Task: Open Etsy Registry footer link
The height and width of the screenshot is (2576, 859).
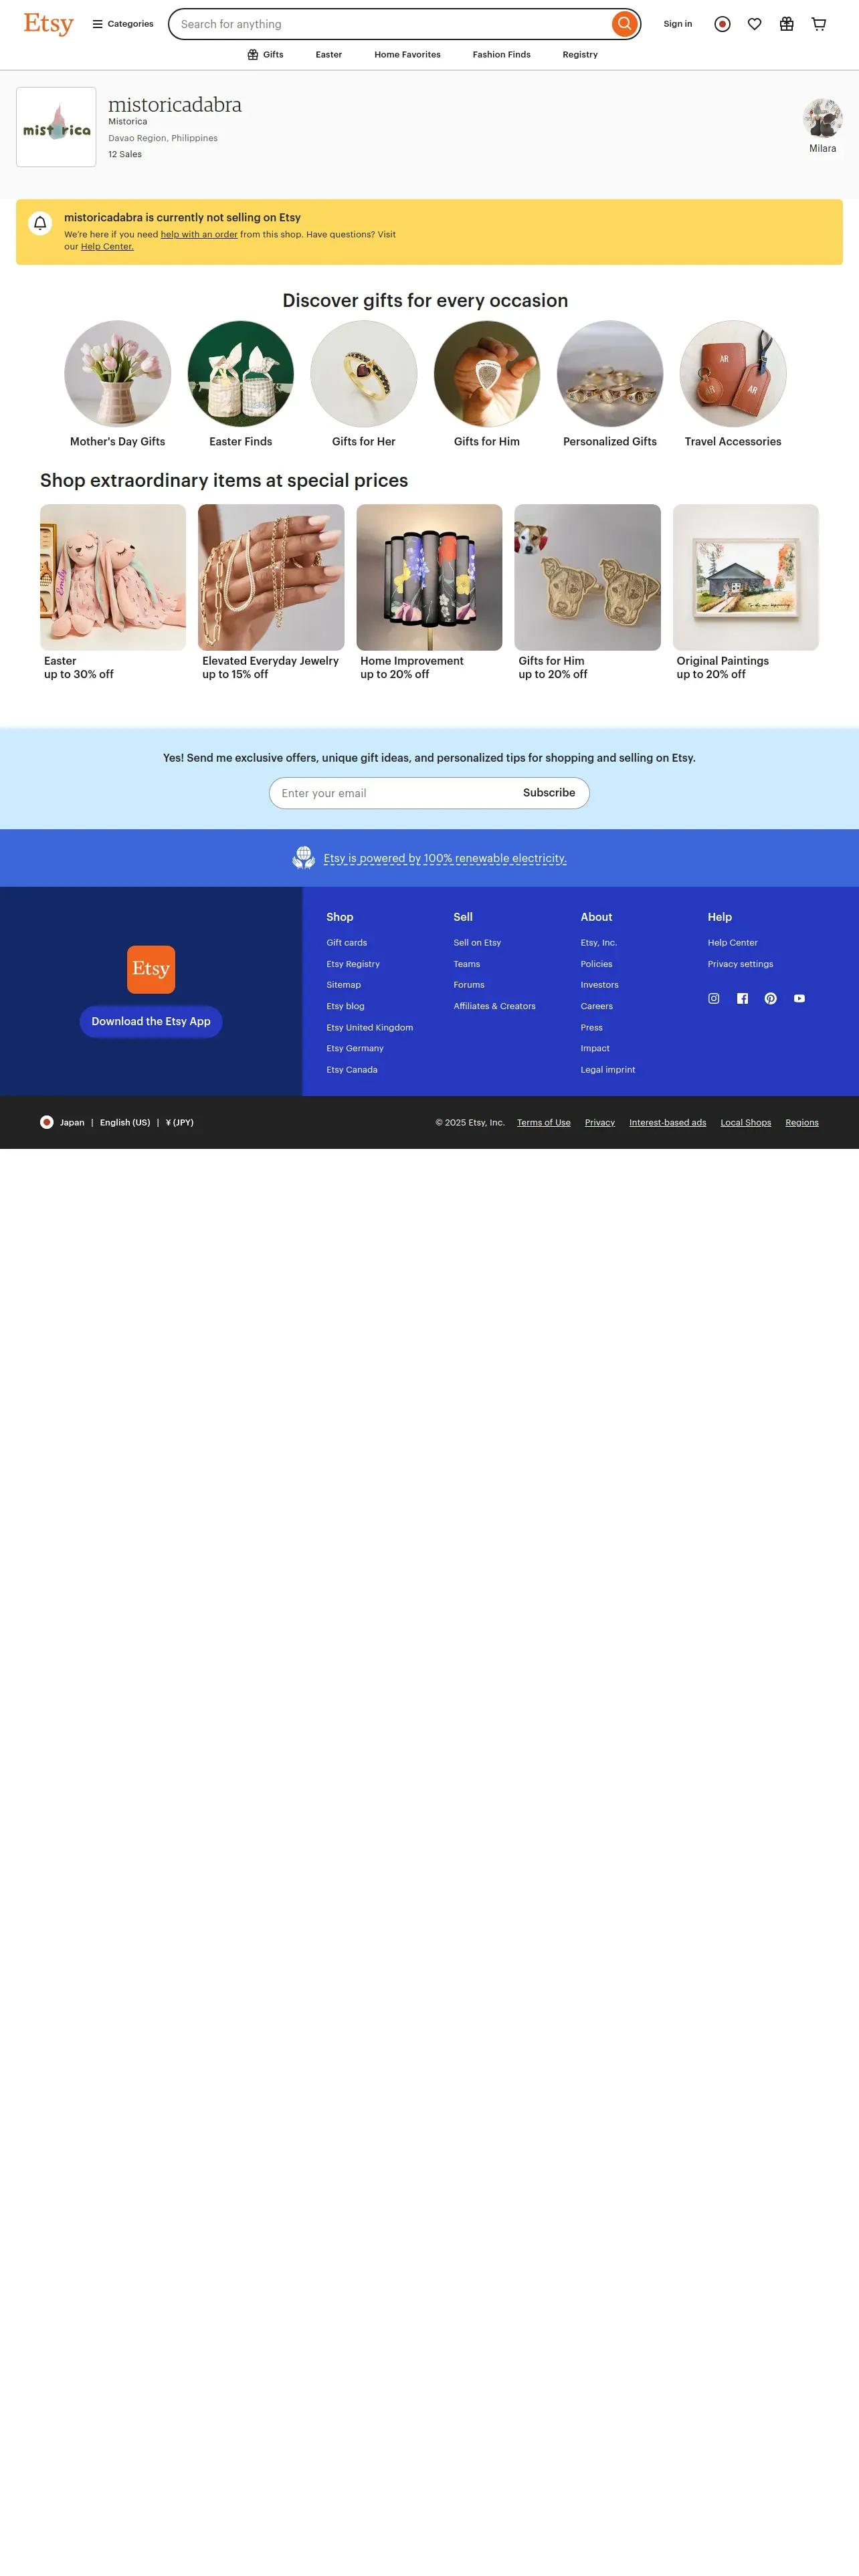Action: coord(353,964)
